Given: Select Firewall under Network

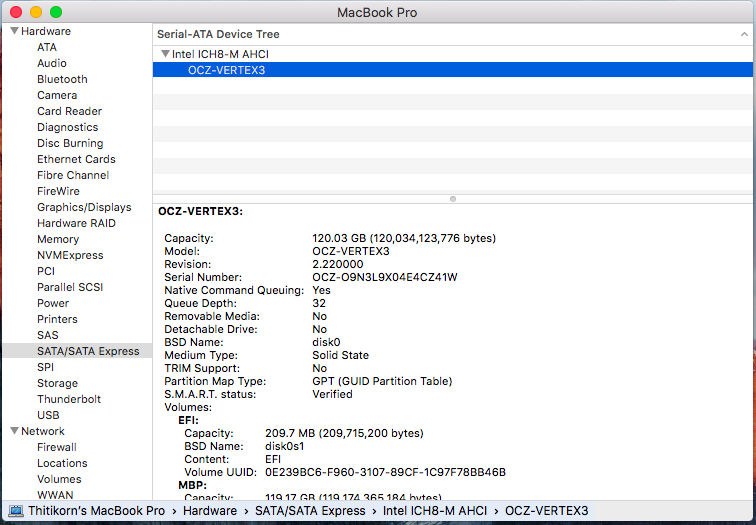Looking at the screenshot, I should click(x=57, y=447).
